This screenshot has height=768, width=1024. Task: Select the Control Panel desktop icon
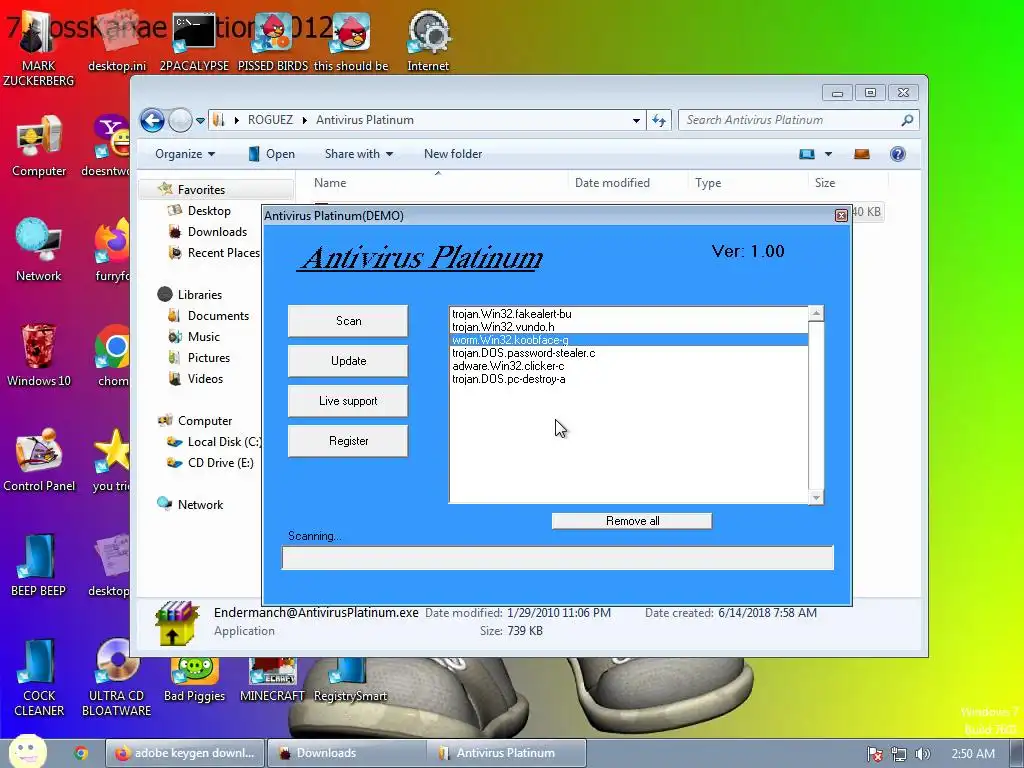(x=39, y=460)
